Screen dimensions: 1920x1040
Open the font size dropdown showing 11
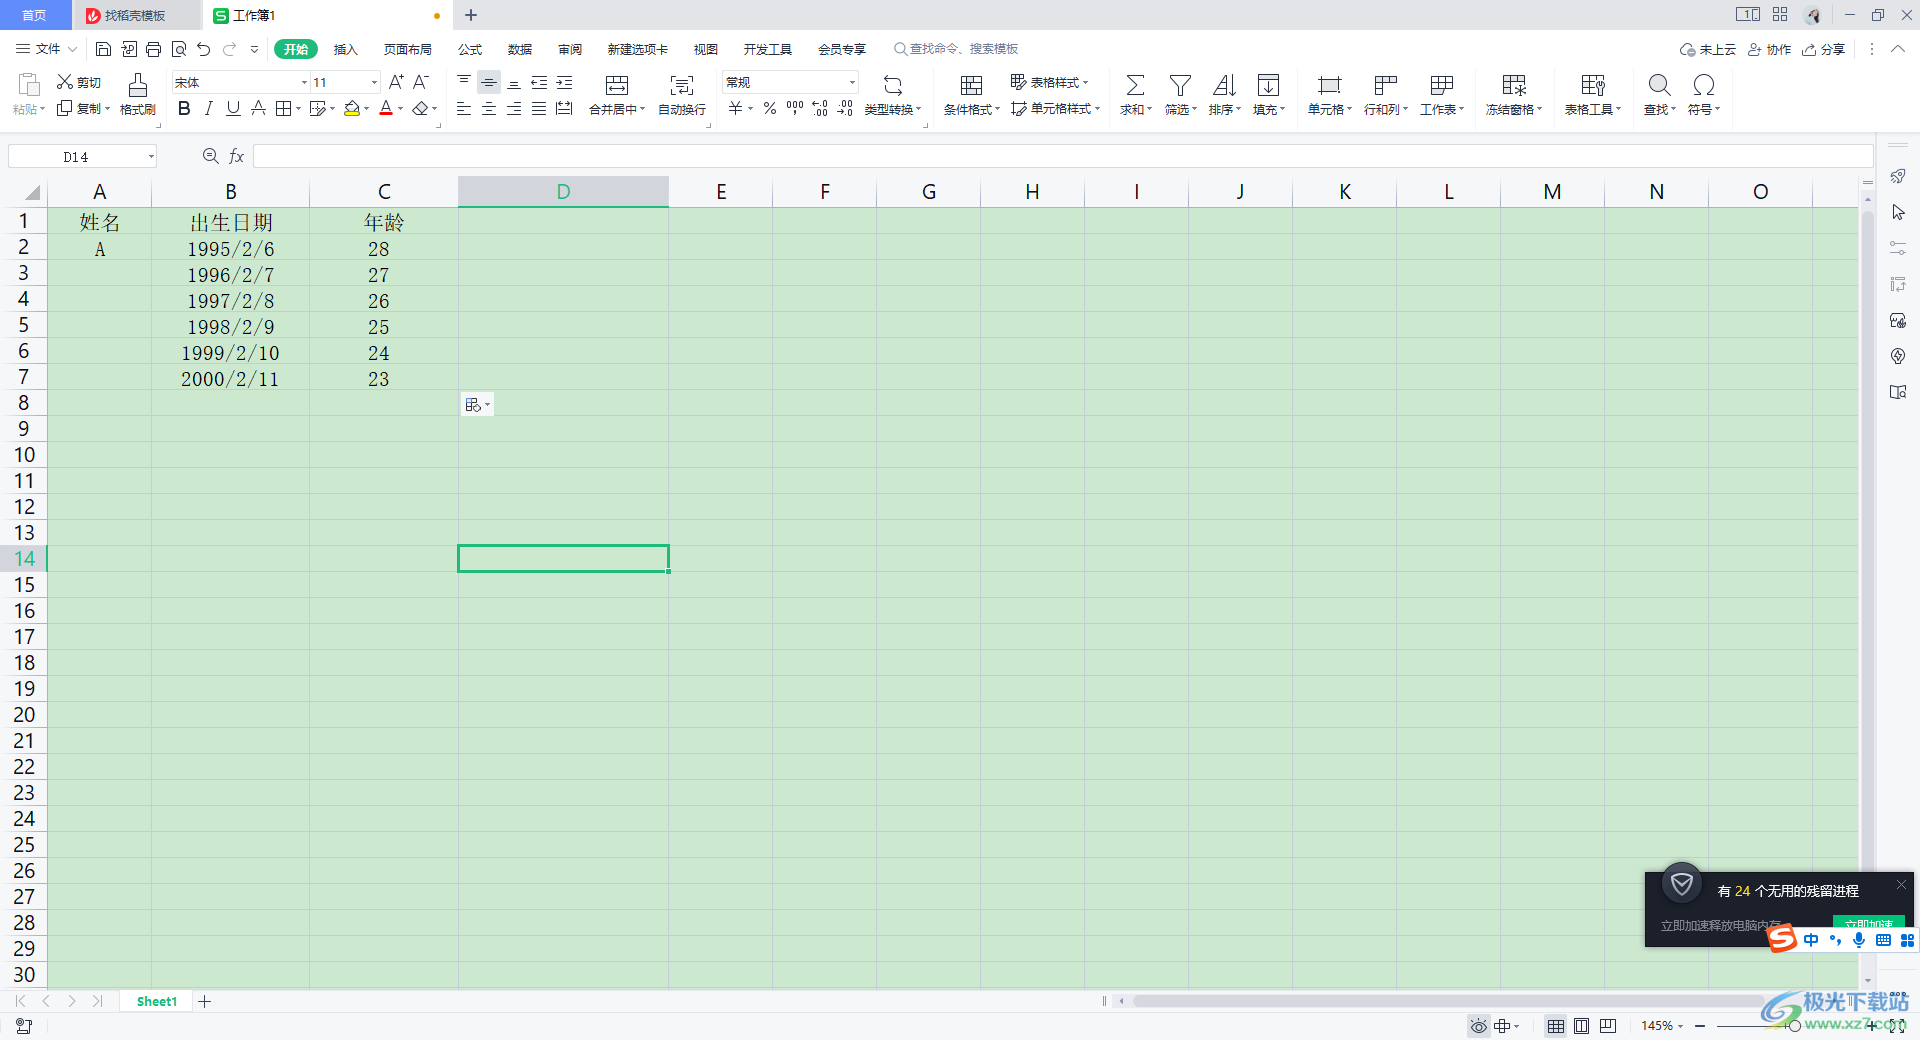[x=374, y=82]
